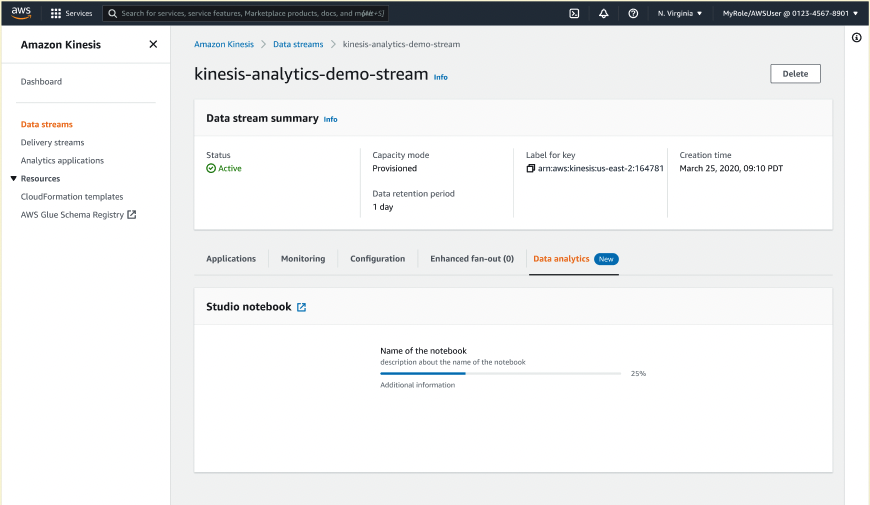Open the info panel icon at right edge
The image size is (870, 505).
coord(857,38)
